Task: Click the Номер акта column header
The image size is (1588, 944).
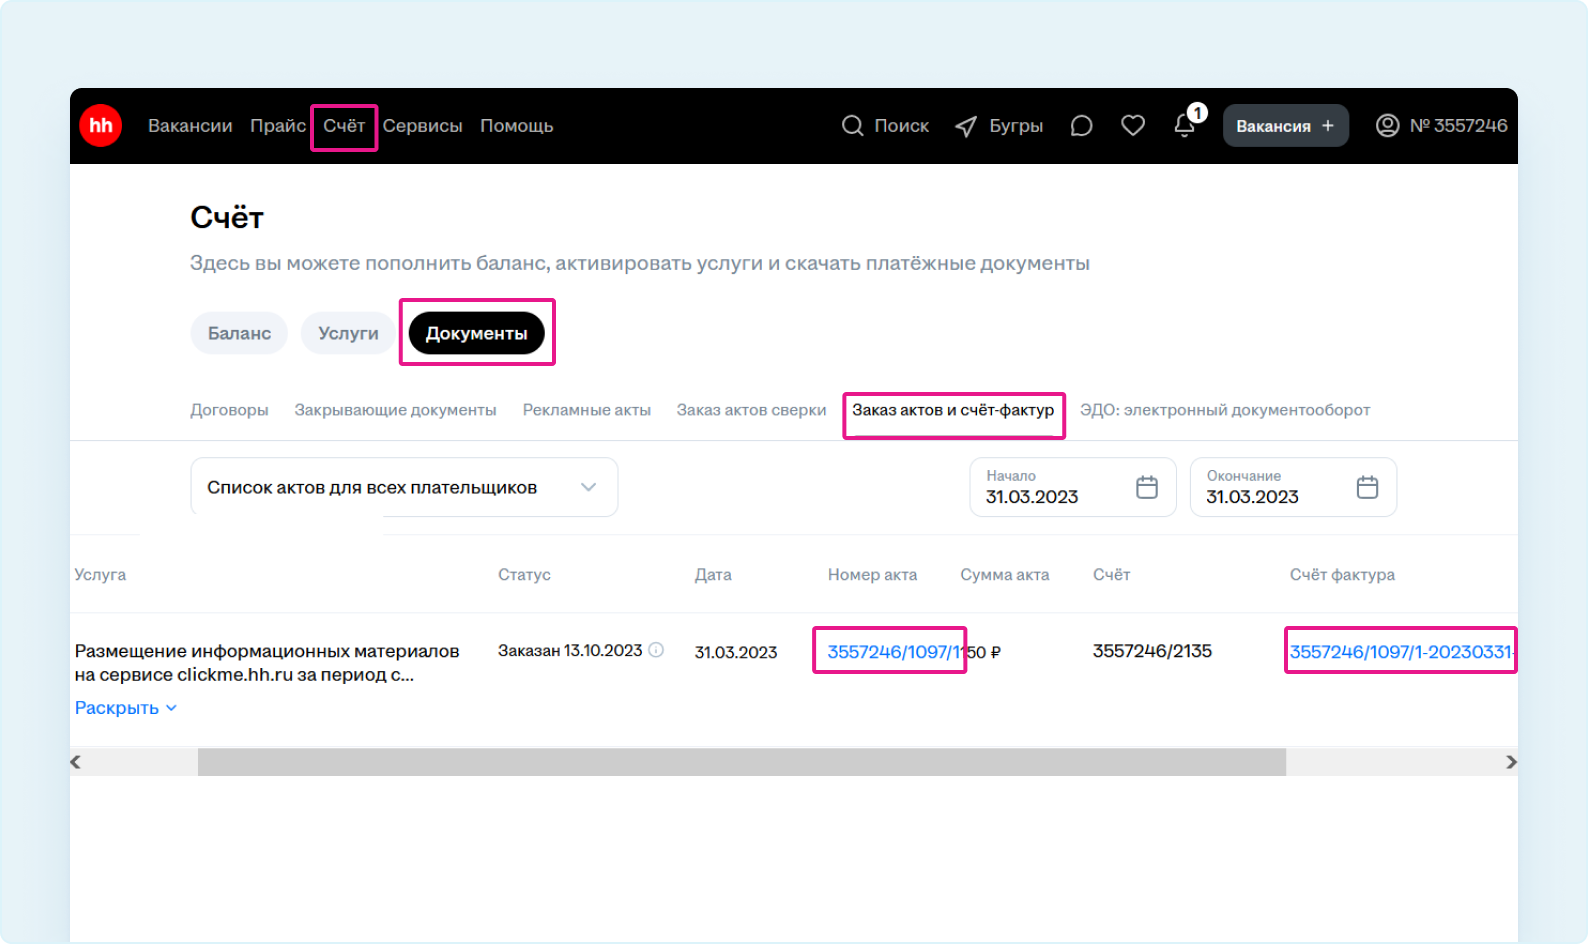Action: point(872,575)
